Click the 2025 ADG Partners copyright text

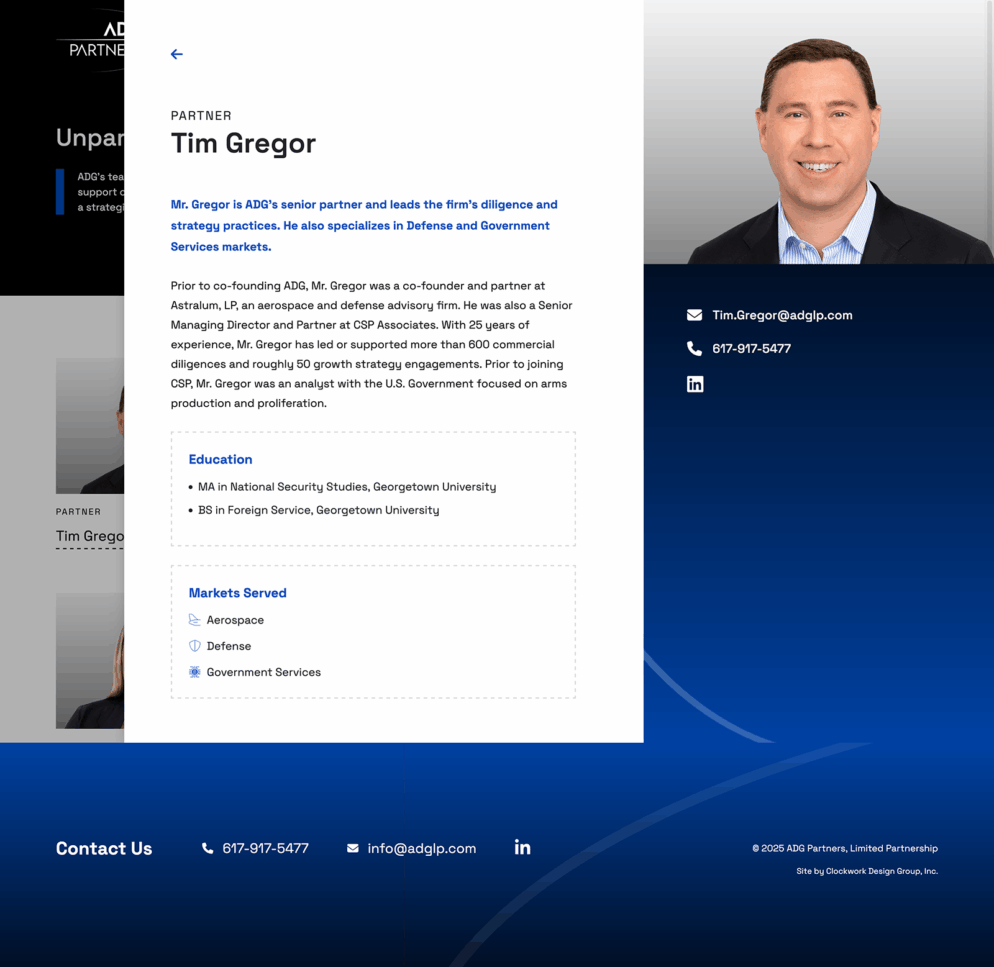pos(845,848)
